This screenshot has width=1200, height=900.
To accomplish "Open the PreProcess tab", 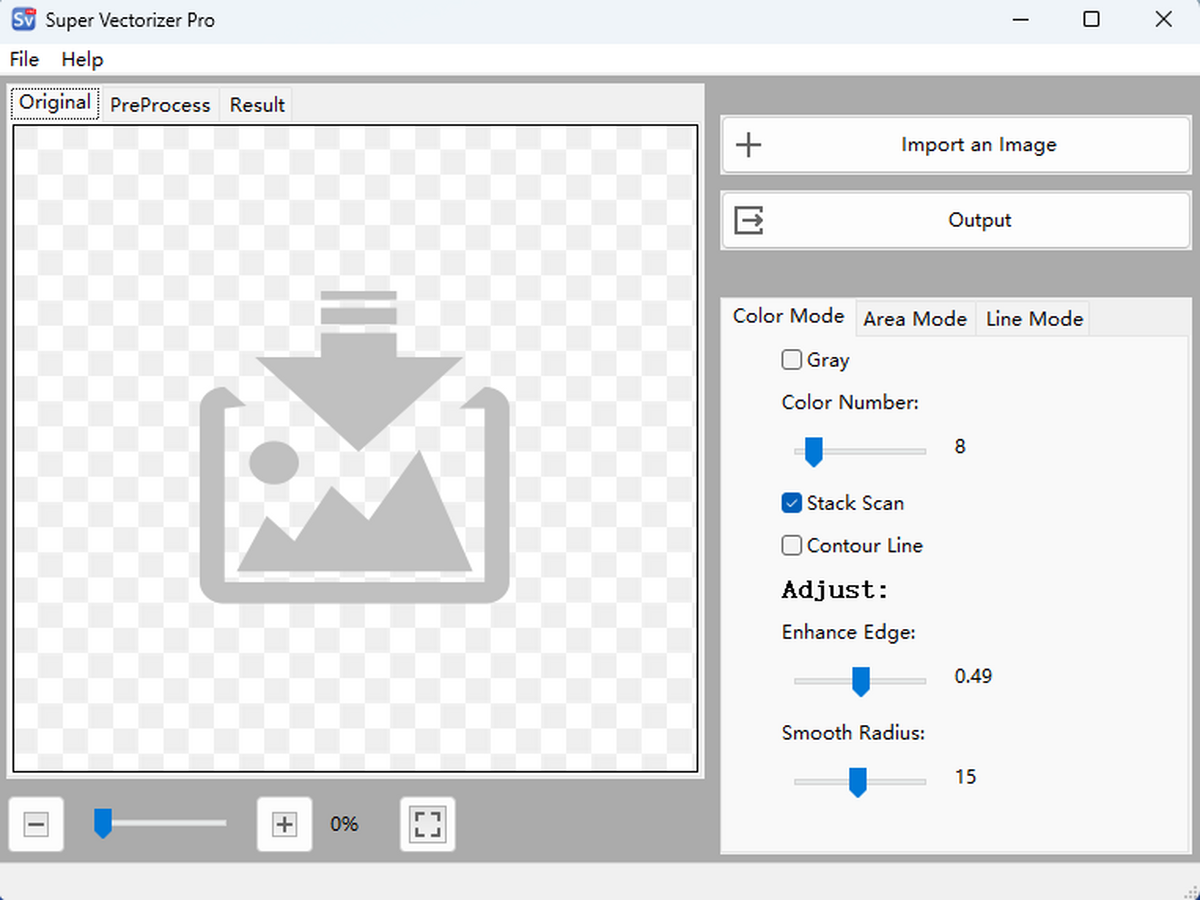I will click(160, 104).
